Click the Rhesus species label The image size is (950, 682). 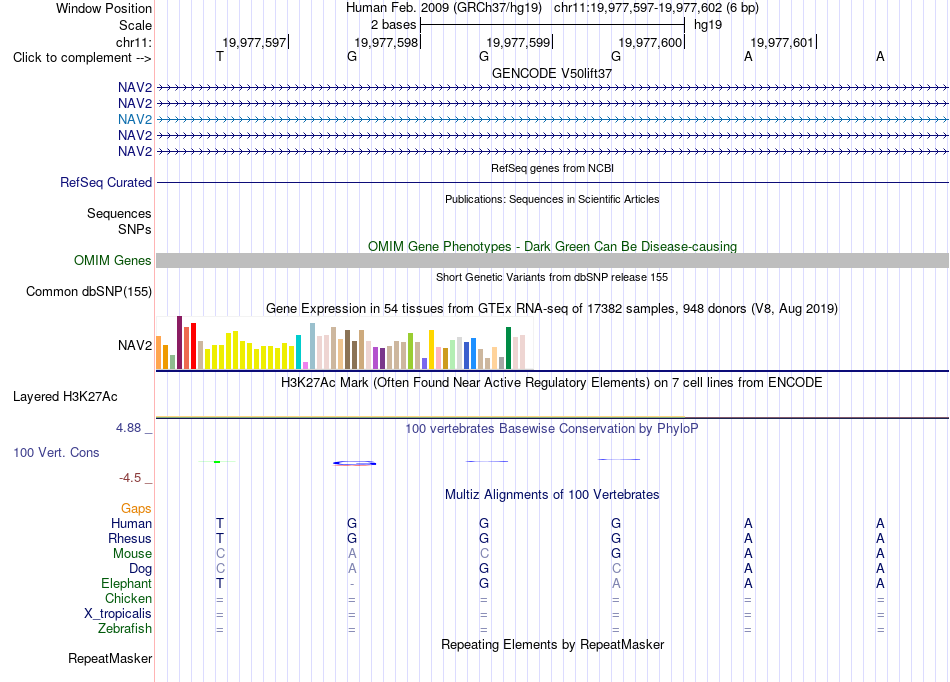click(130, 538)
